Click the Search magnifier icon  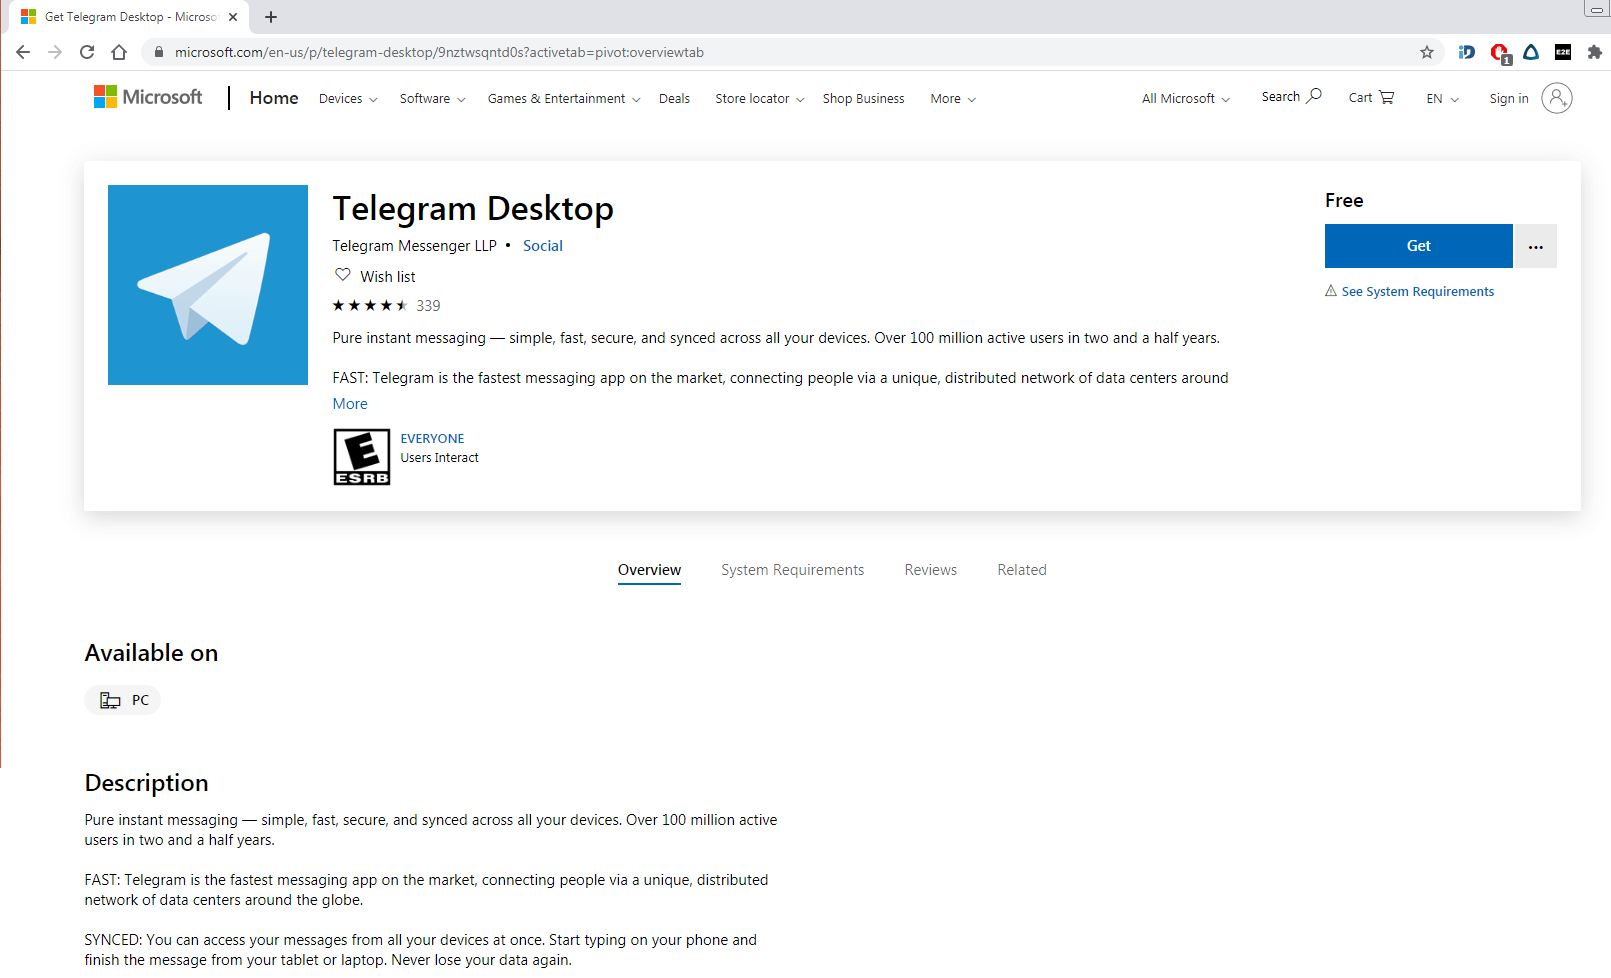pyautogui.click(x=1314, y=96)
